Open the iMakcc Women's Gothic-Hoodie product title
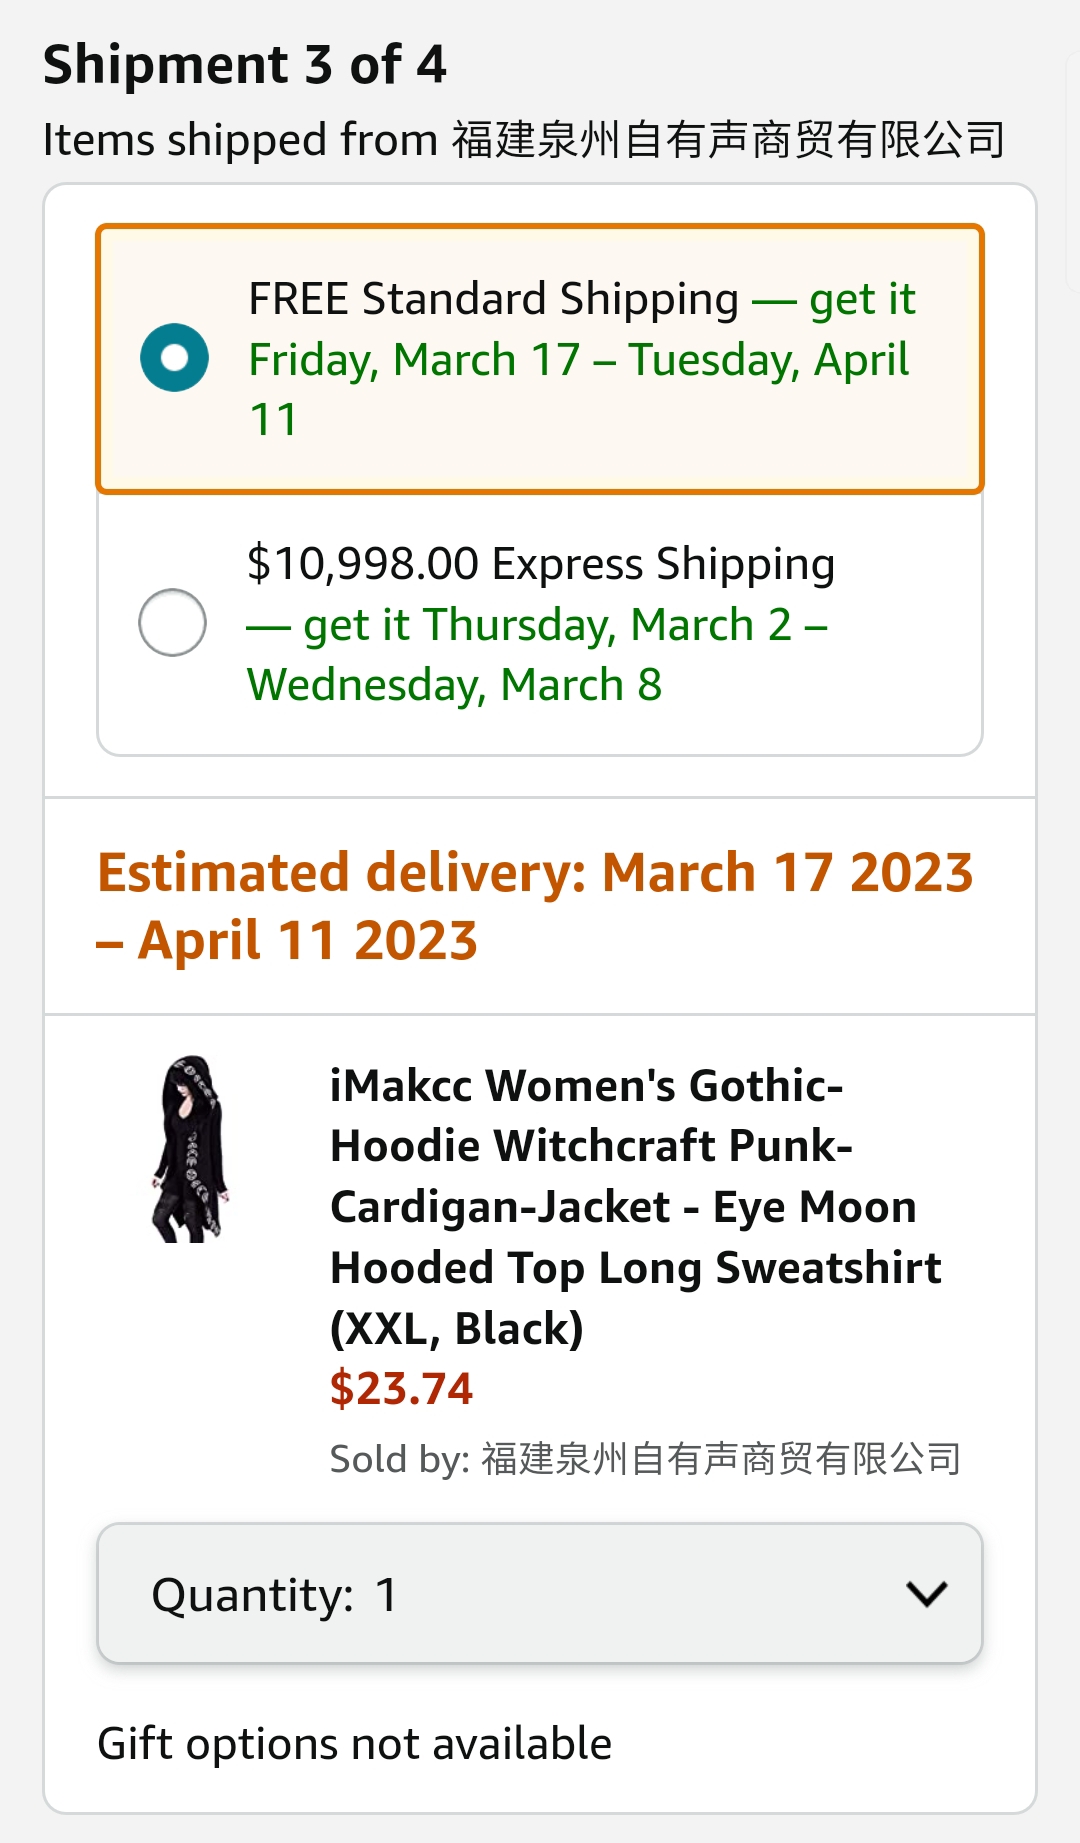 pos(634,1206)
